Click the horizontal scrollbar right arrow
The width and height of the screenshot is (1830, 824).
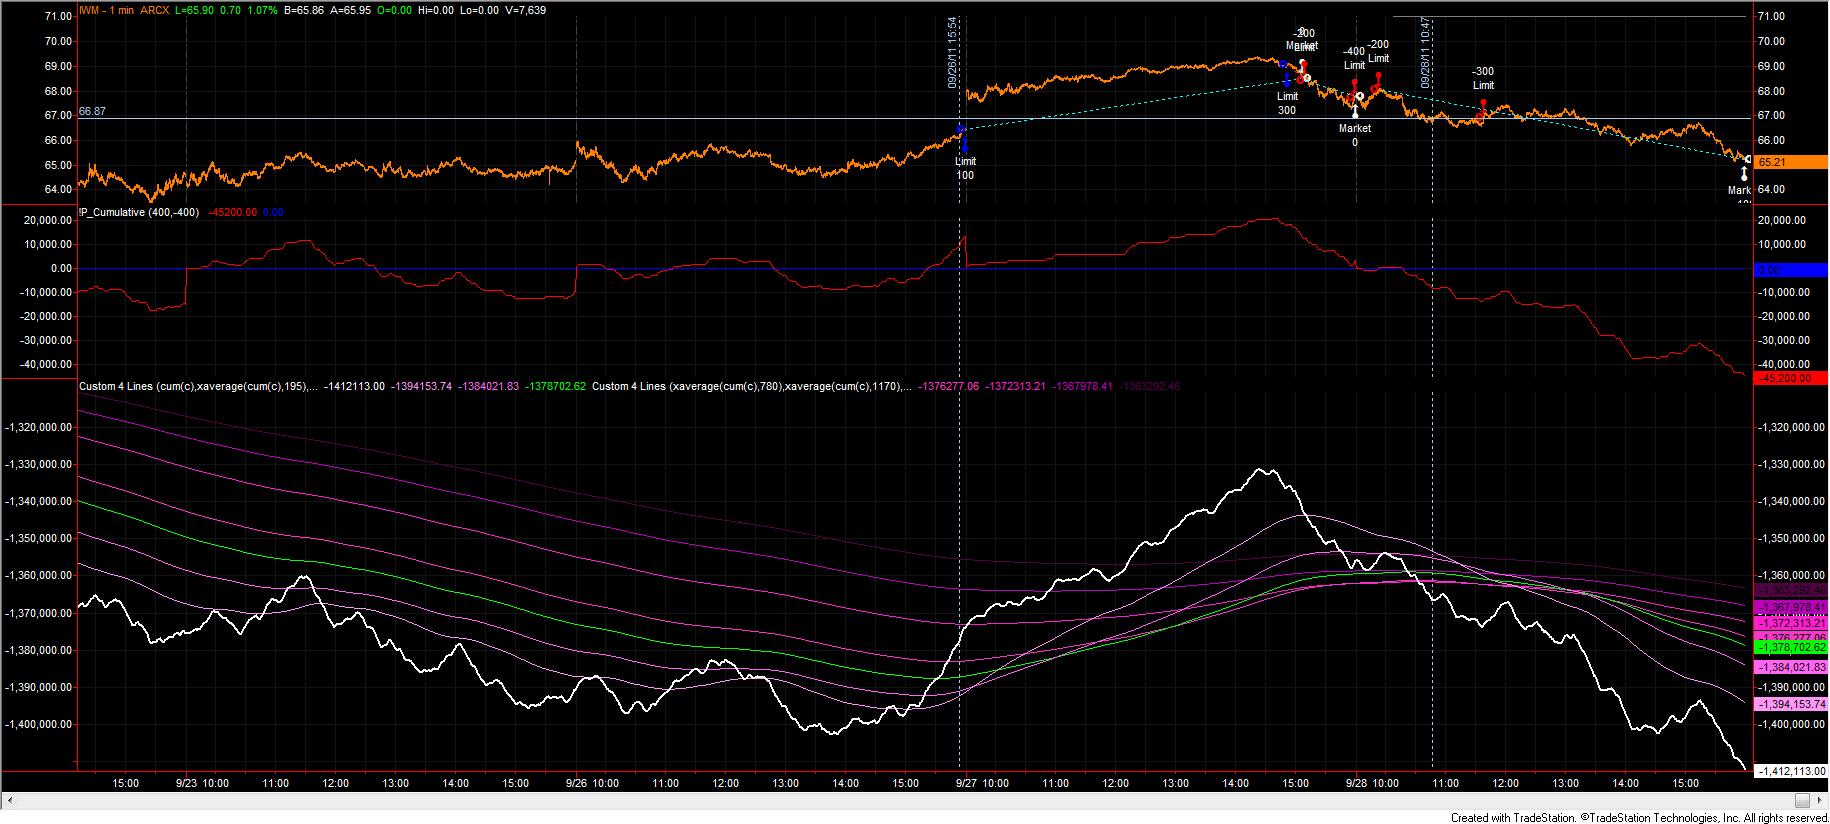pos(1802,800)
